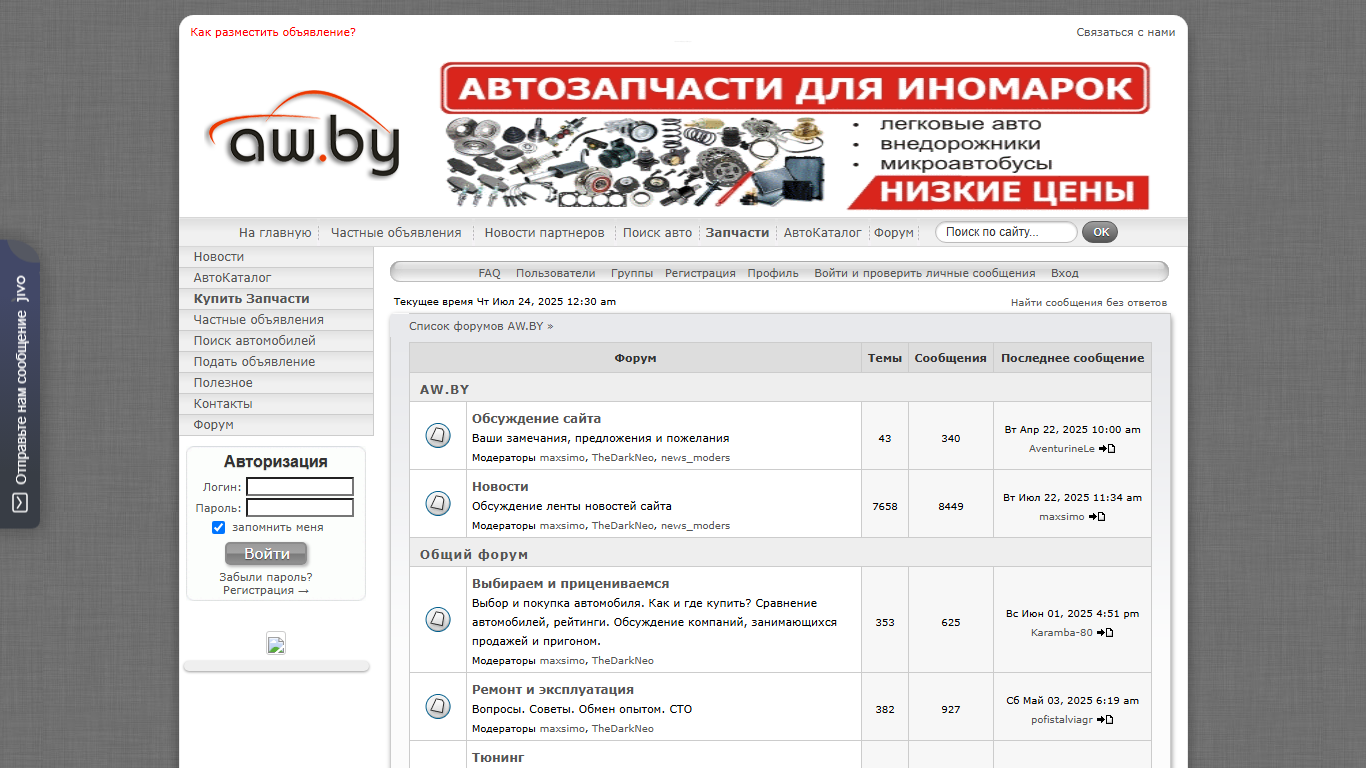
Task: Click the aw.by site logo
Action: click(303, 135)
